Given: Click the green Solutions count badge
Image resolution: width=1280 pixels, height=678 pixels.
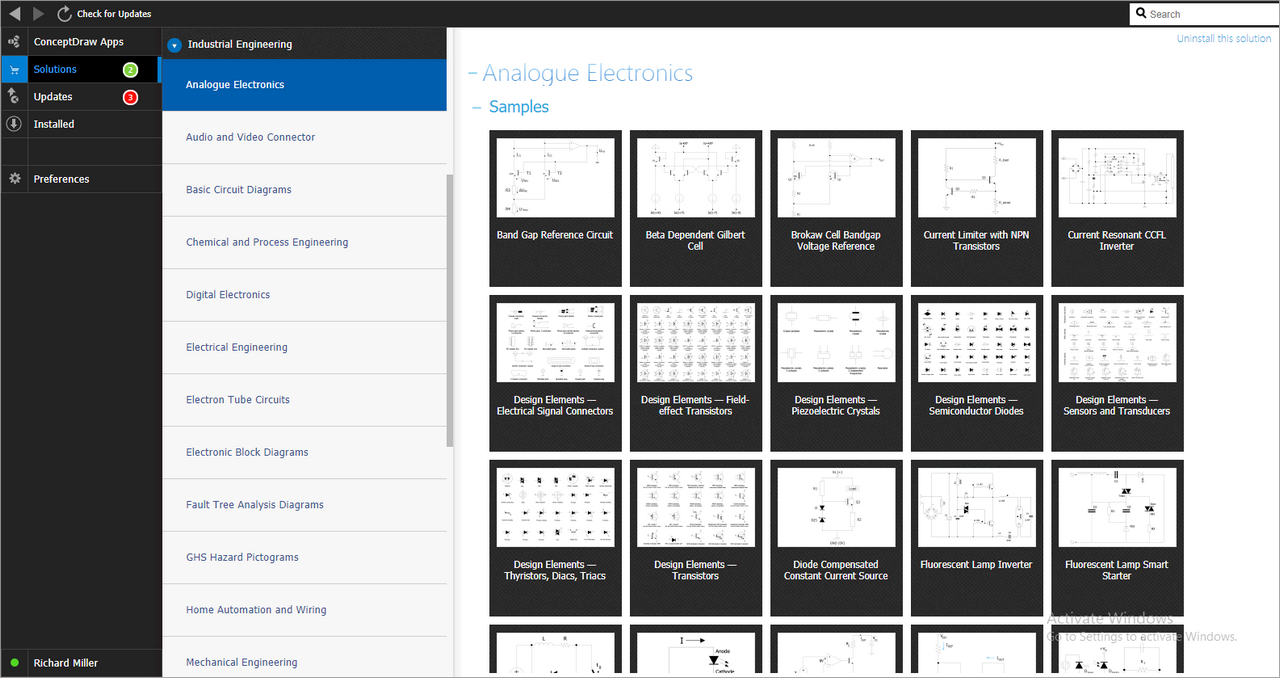Looking at the screenshot, I should [130, 70].
